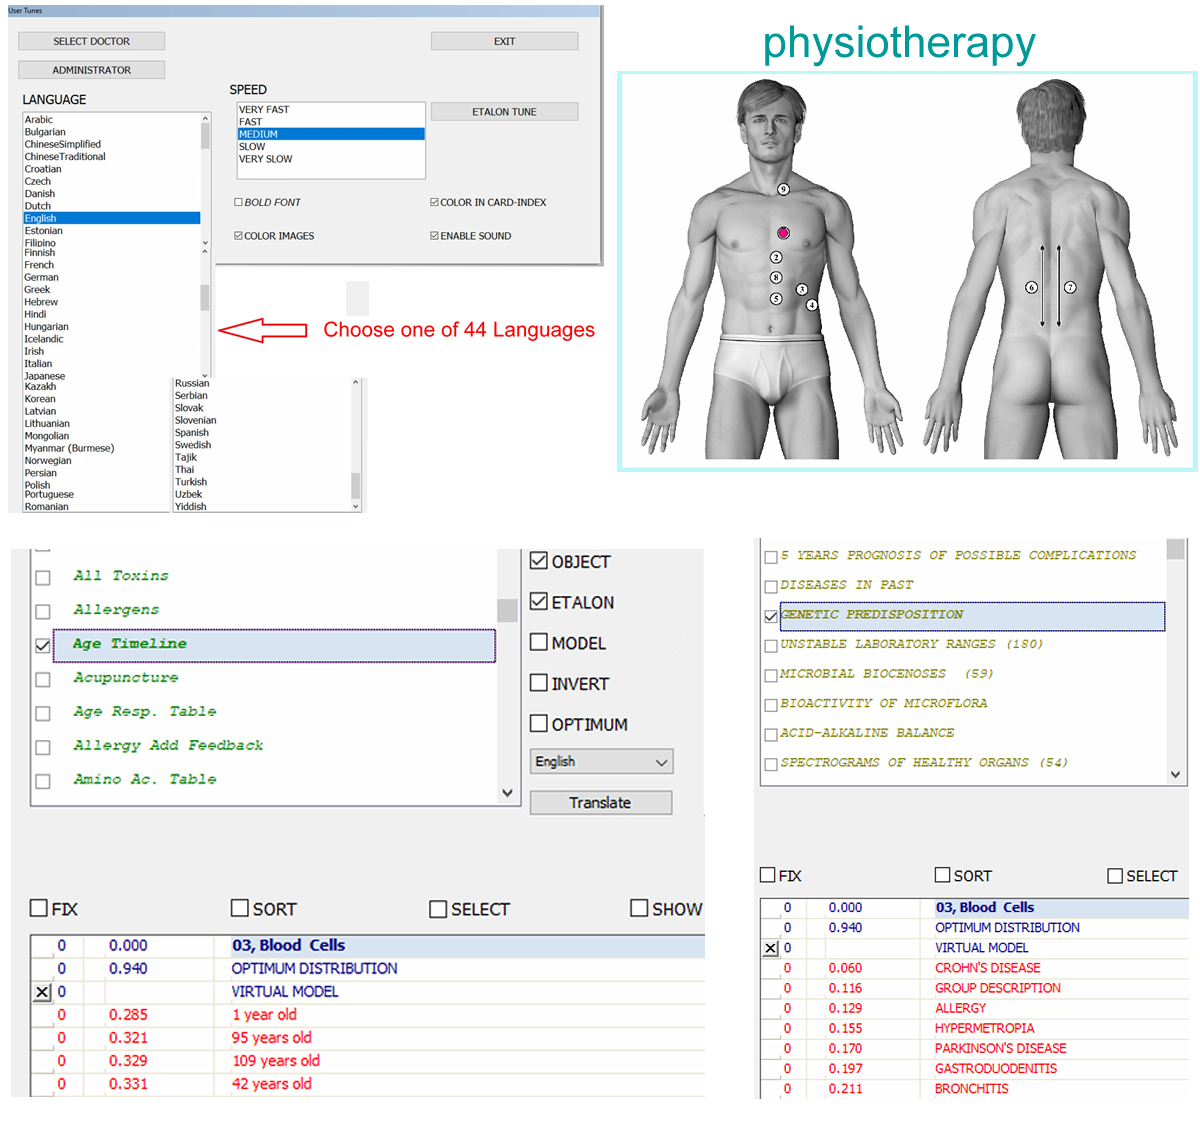Select point 6 on the back figure
The width and height of the screenshot is (1200, 1122).
point(1032,288)
